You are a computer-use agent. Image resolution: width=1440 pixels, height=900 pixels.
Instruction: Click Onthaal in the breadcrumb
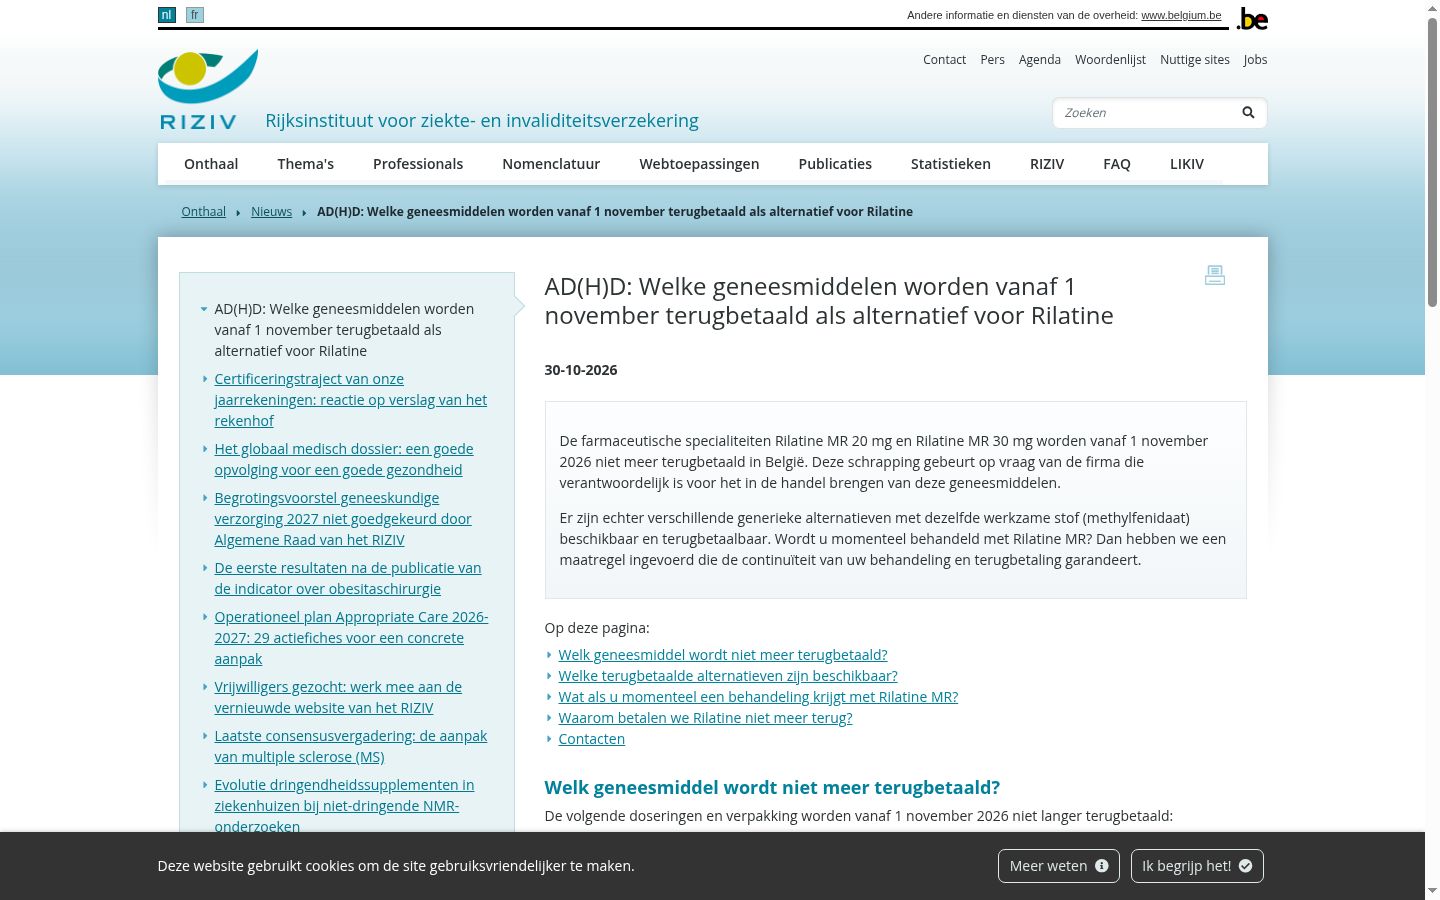[x=203, y=212]
